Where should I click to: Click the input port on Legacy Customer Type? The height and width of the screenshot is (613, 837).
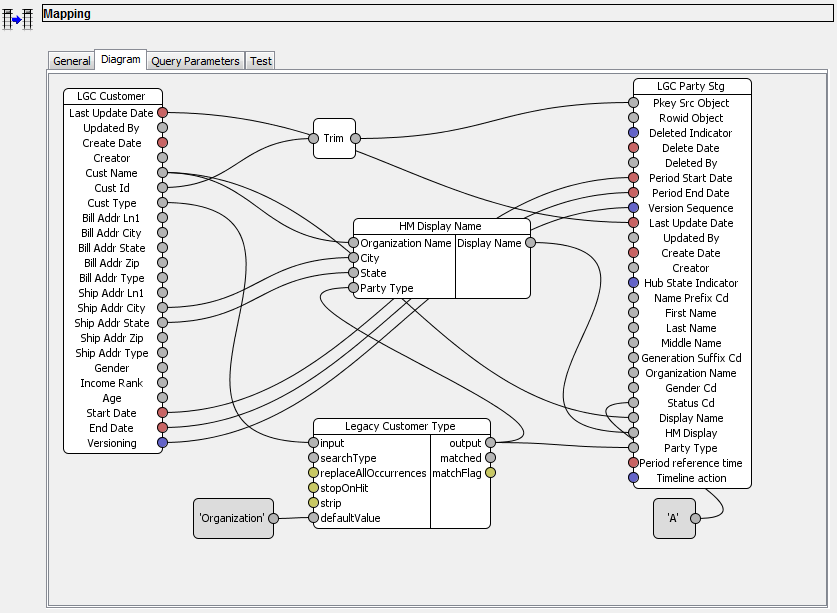312,443
